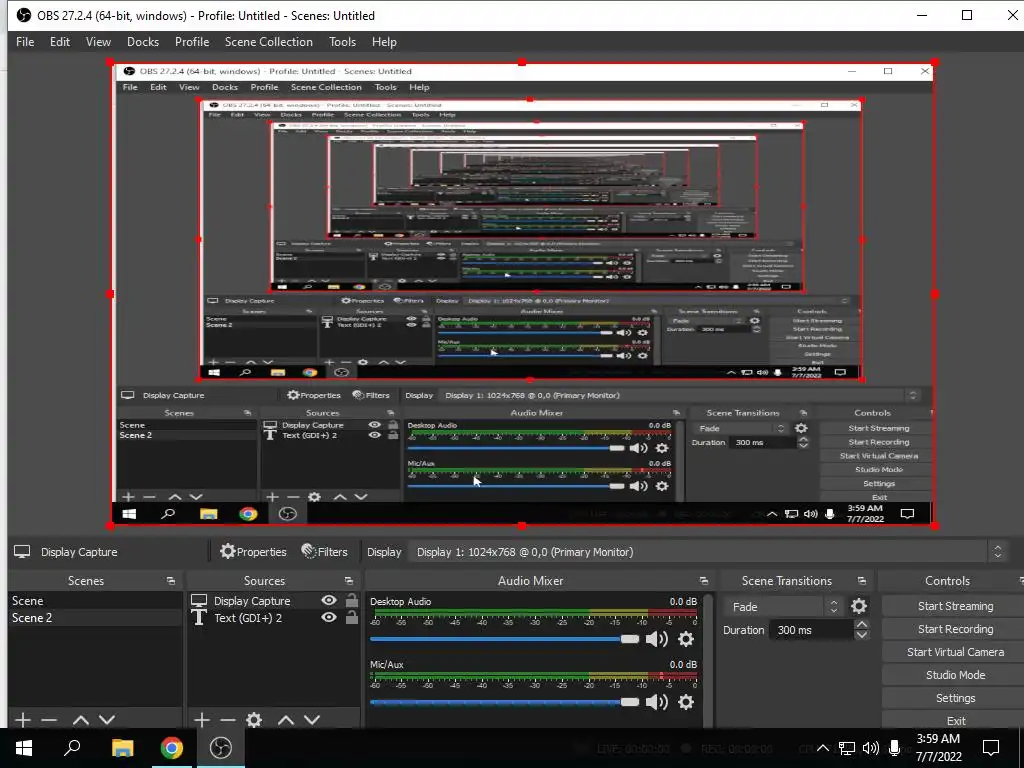
Task: Open the Tools menu
Action: (x=342, y=42)
